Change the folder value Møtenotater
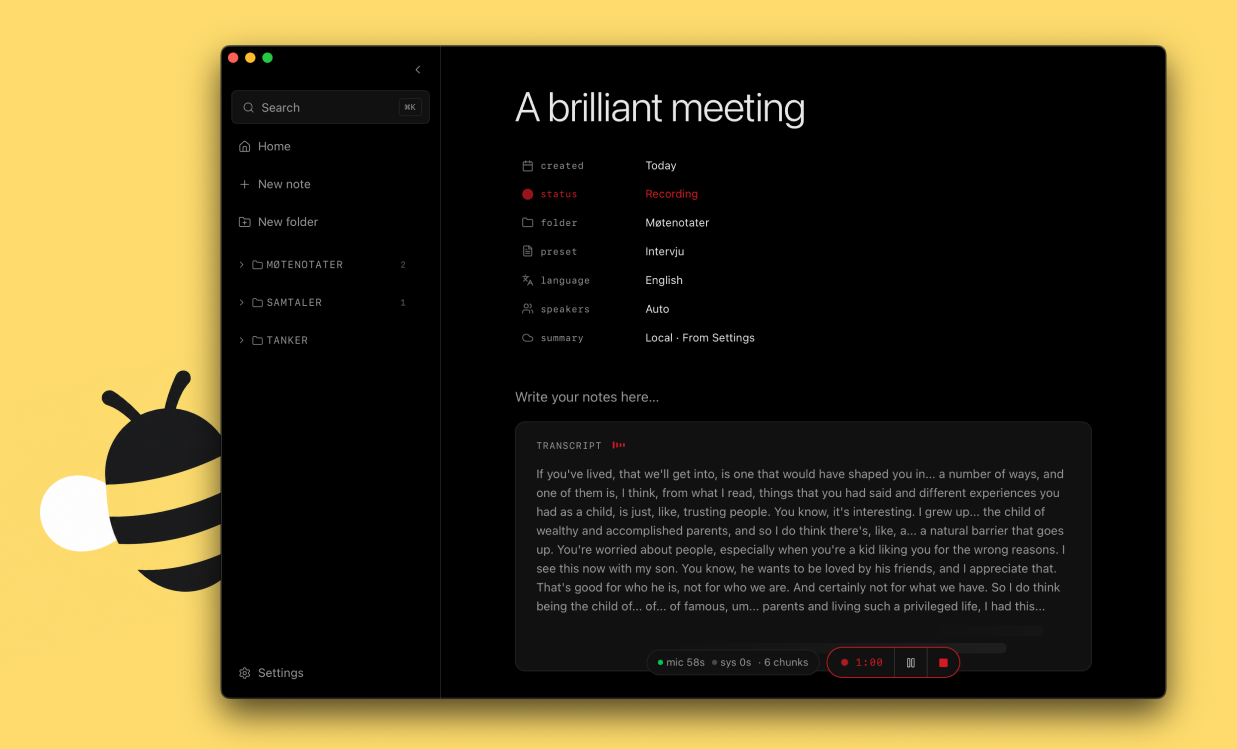Viewport: 1237px width, 749px height. point(677,223)
